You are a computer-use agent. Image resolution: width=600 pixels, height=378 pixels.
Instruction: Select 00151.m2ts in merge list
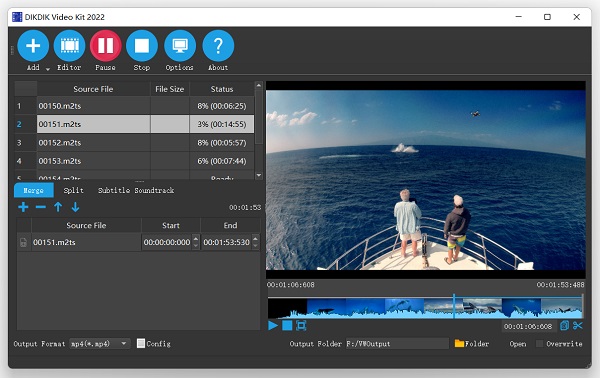[x=86, y=242]
